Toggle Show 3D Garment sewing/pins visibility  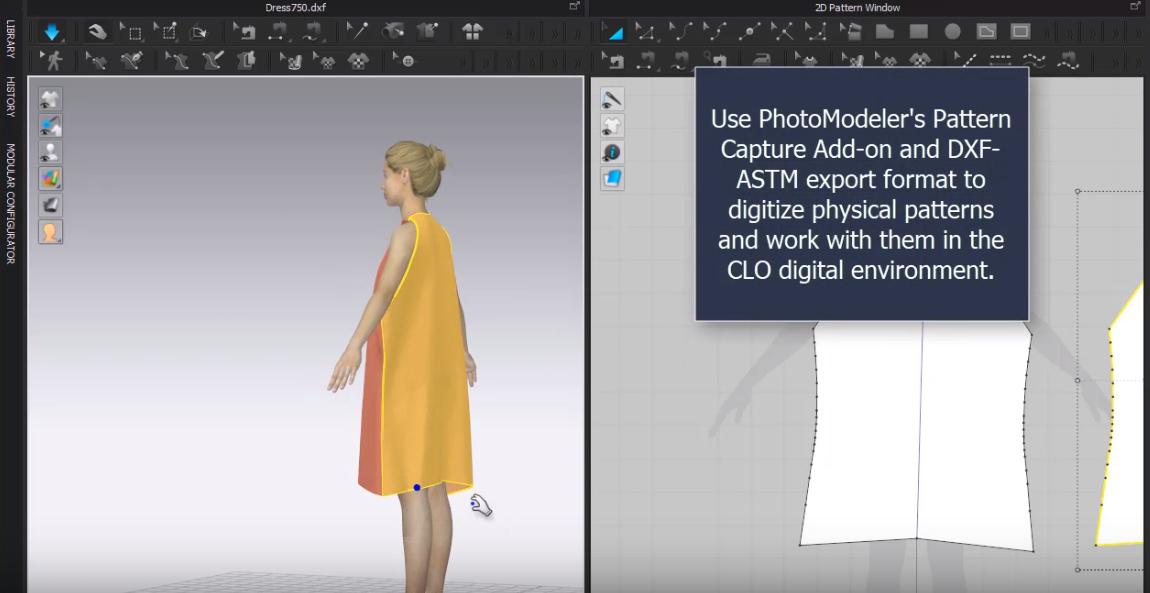[51, 125]
